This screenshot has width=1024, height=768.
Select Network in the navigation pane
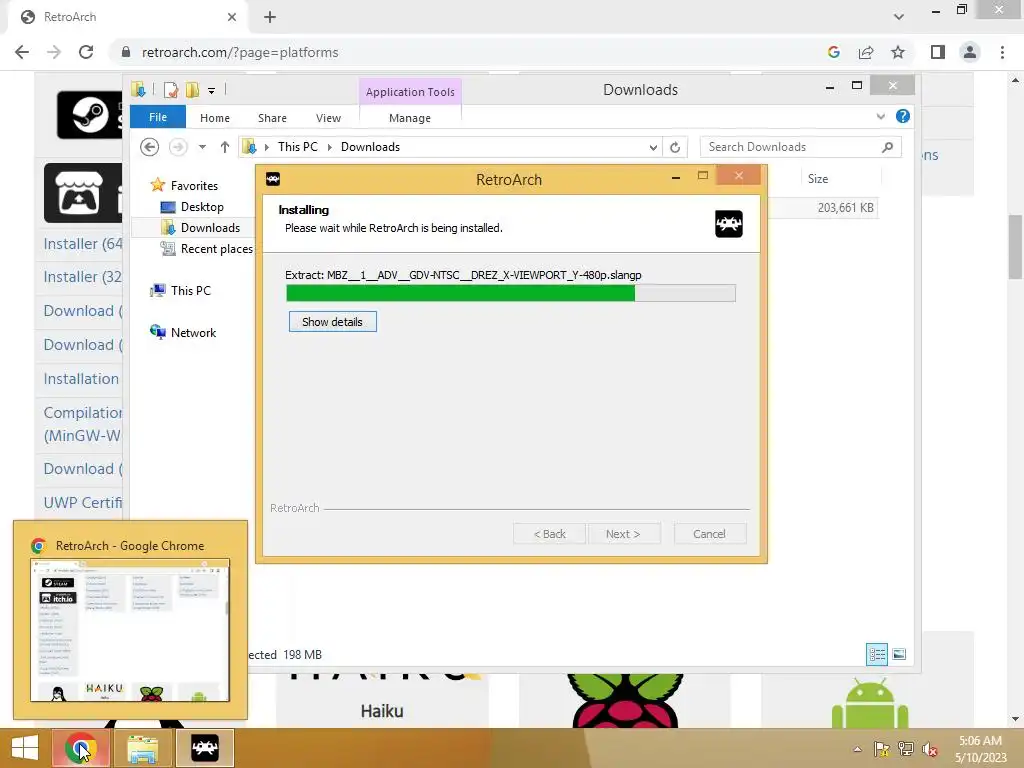(193, 332)
